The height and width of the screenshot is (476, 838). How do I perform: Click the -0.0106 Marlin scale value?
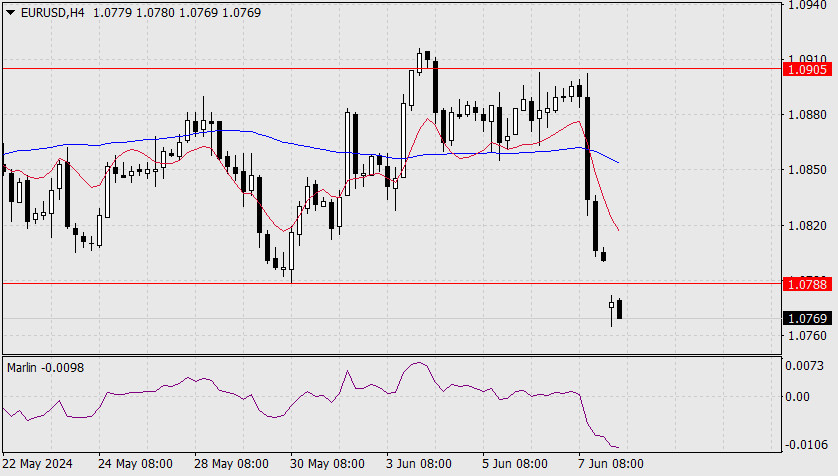point(804,444)
